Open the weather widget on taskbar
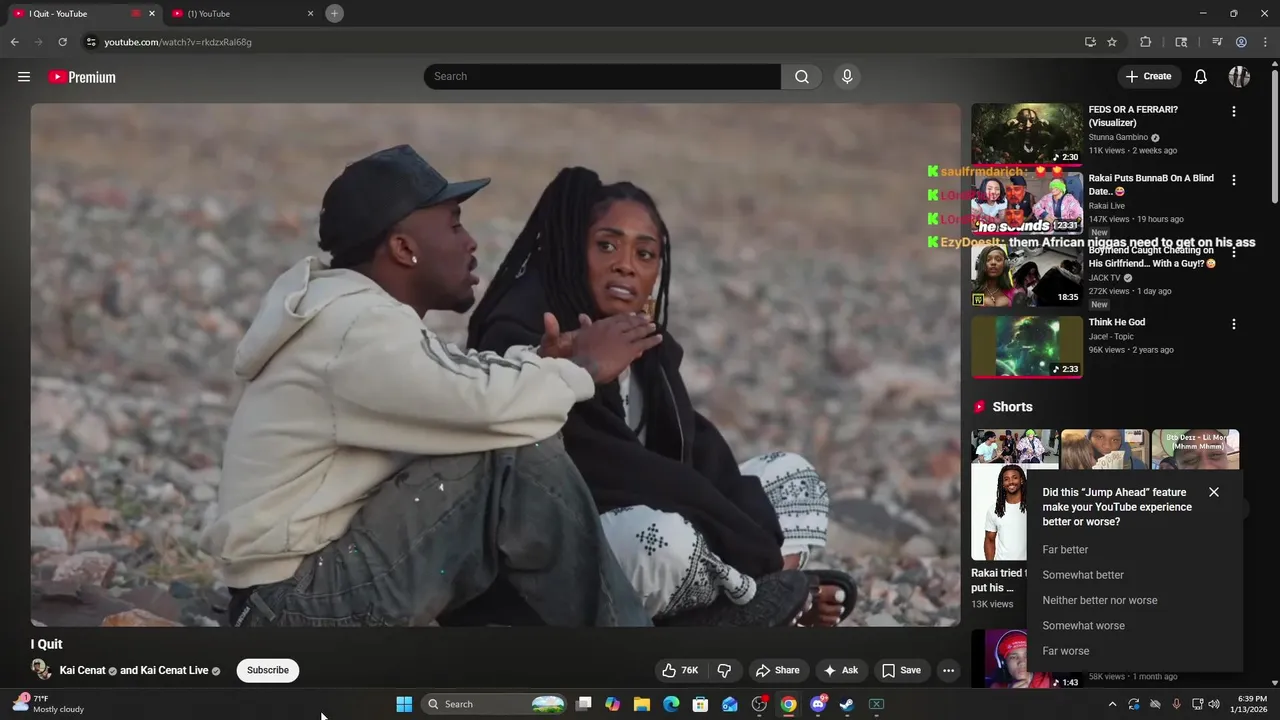 click(48, 704)
